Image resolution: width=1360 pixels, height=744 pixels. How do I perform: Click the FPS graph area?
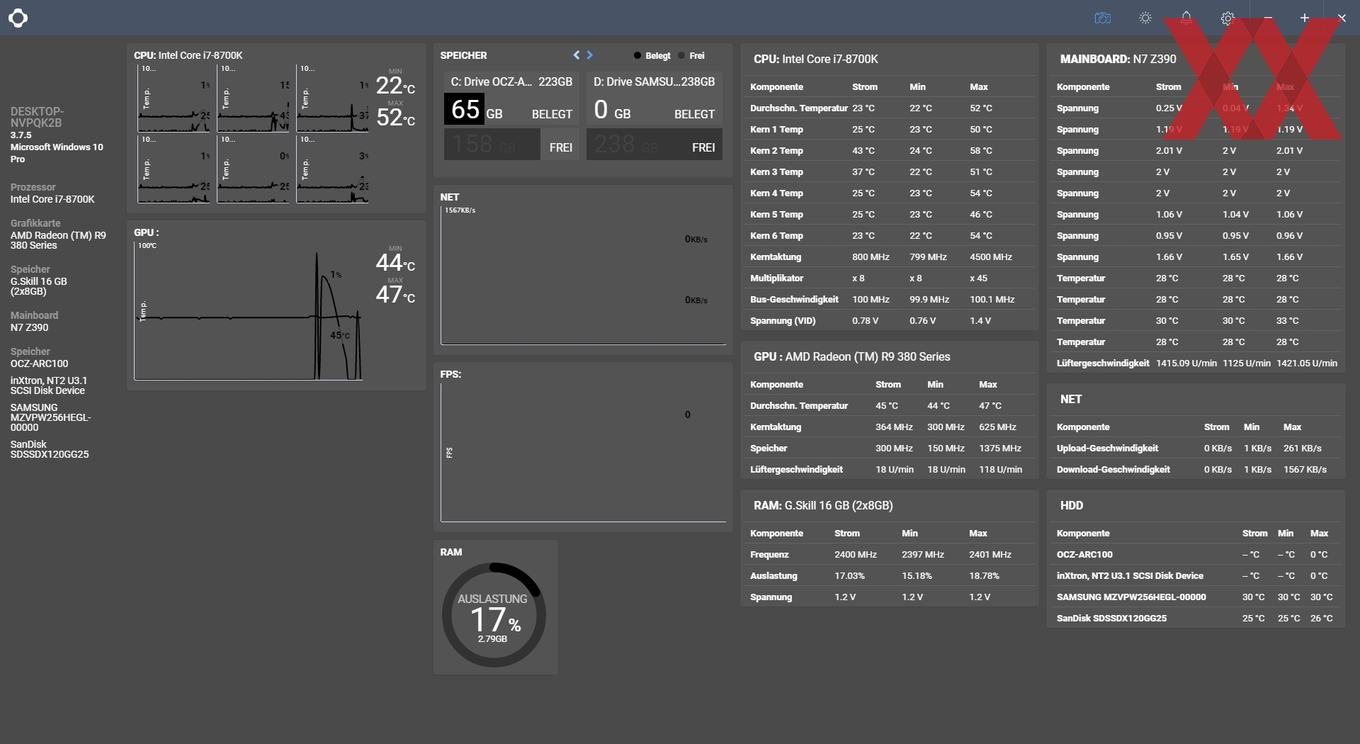[x=583, y=452]
